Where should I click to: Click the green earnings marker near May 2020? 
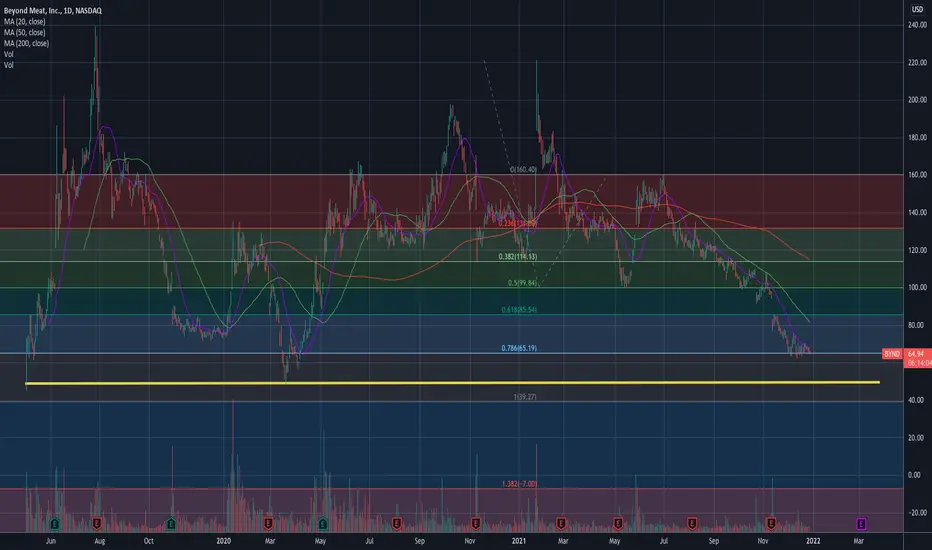pyautogui.click(x=323, y=524)
